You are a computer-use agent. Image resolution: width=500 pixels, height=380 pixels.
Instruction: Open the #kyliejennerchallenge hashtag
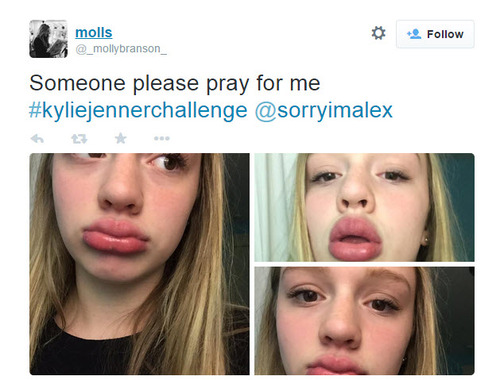coord(138,110)
